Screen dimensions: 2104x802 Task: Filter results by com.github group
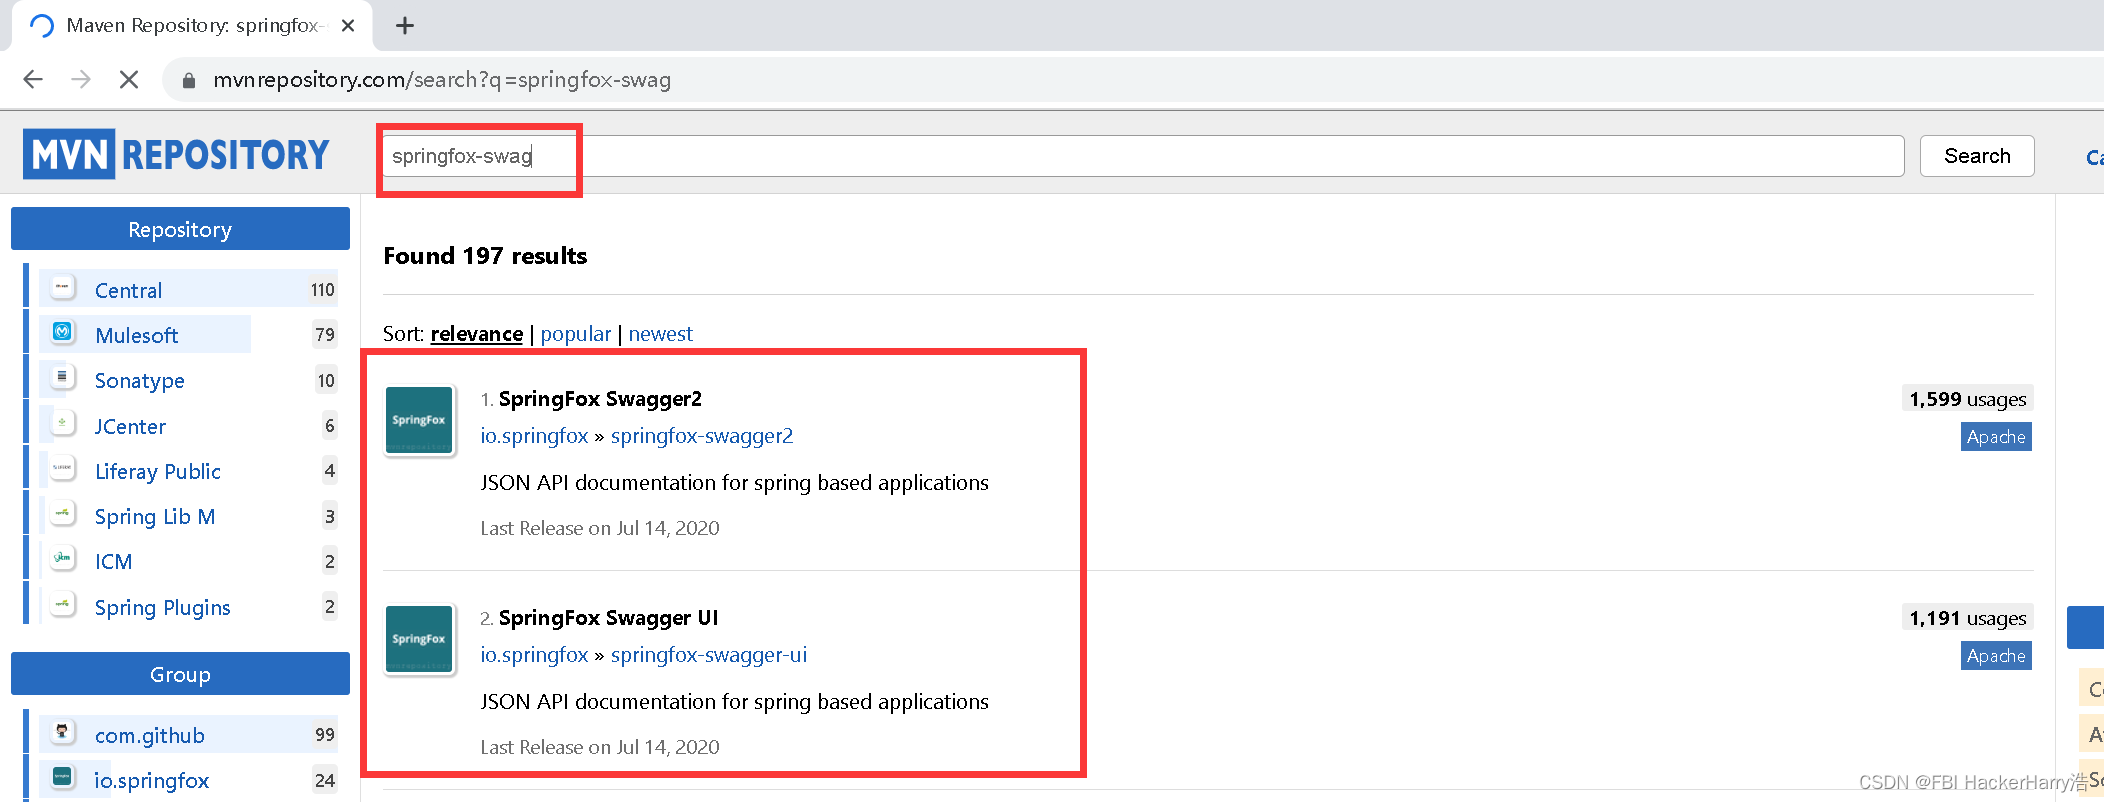(x=150, y=736)
